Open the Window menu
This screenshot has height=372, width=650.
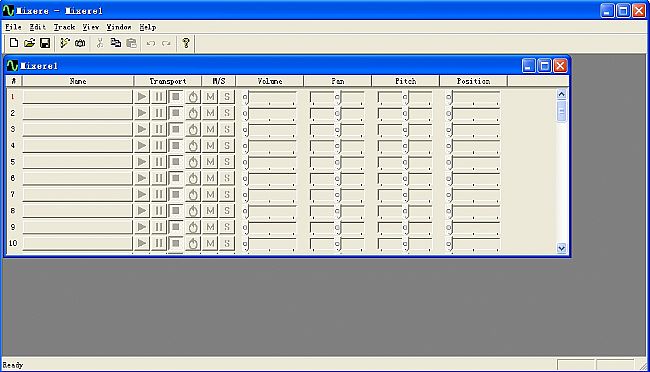point(119,27)
